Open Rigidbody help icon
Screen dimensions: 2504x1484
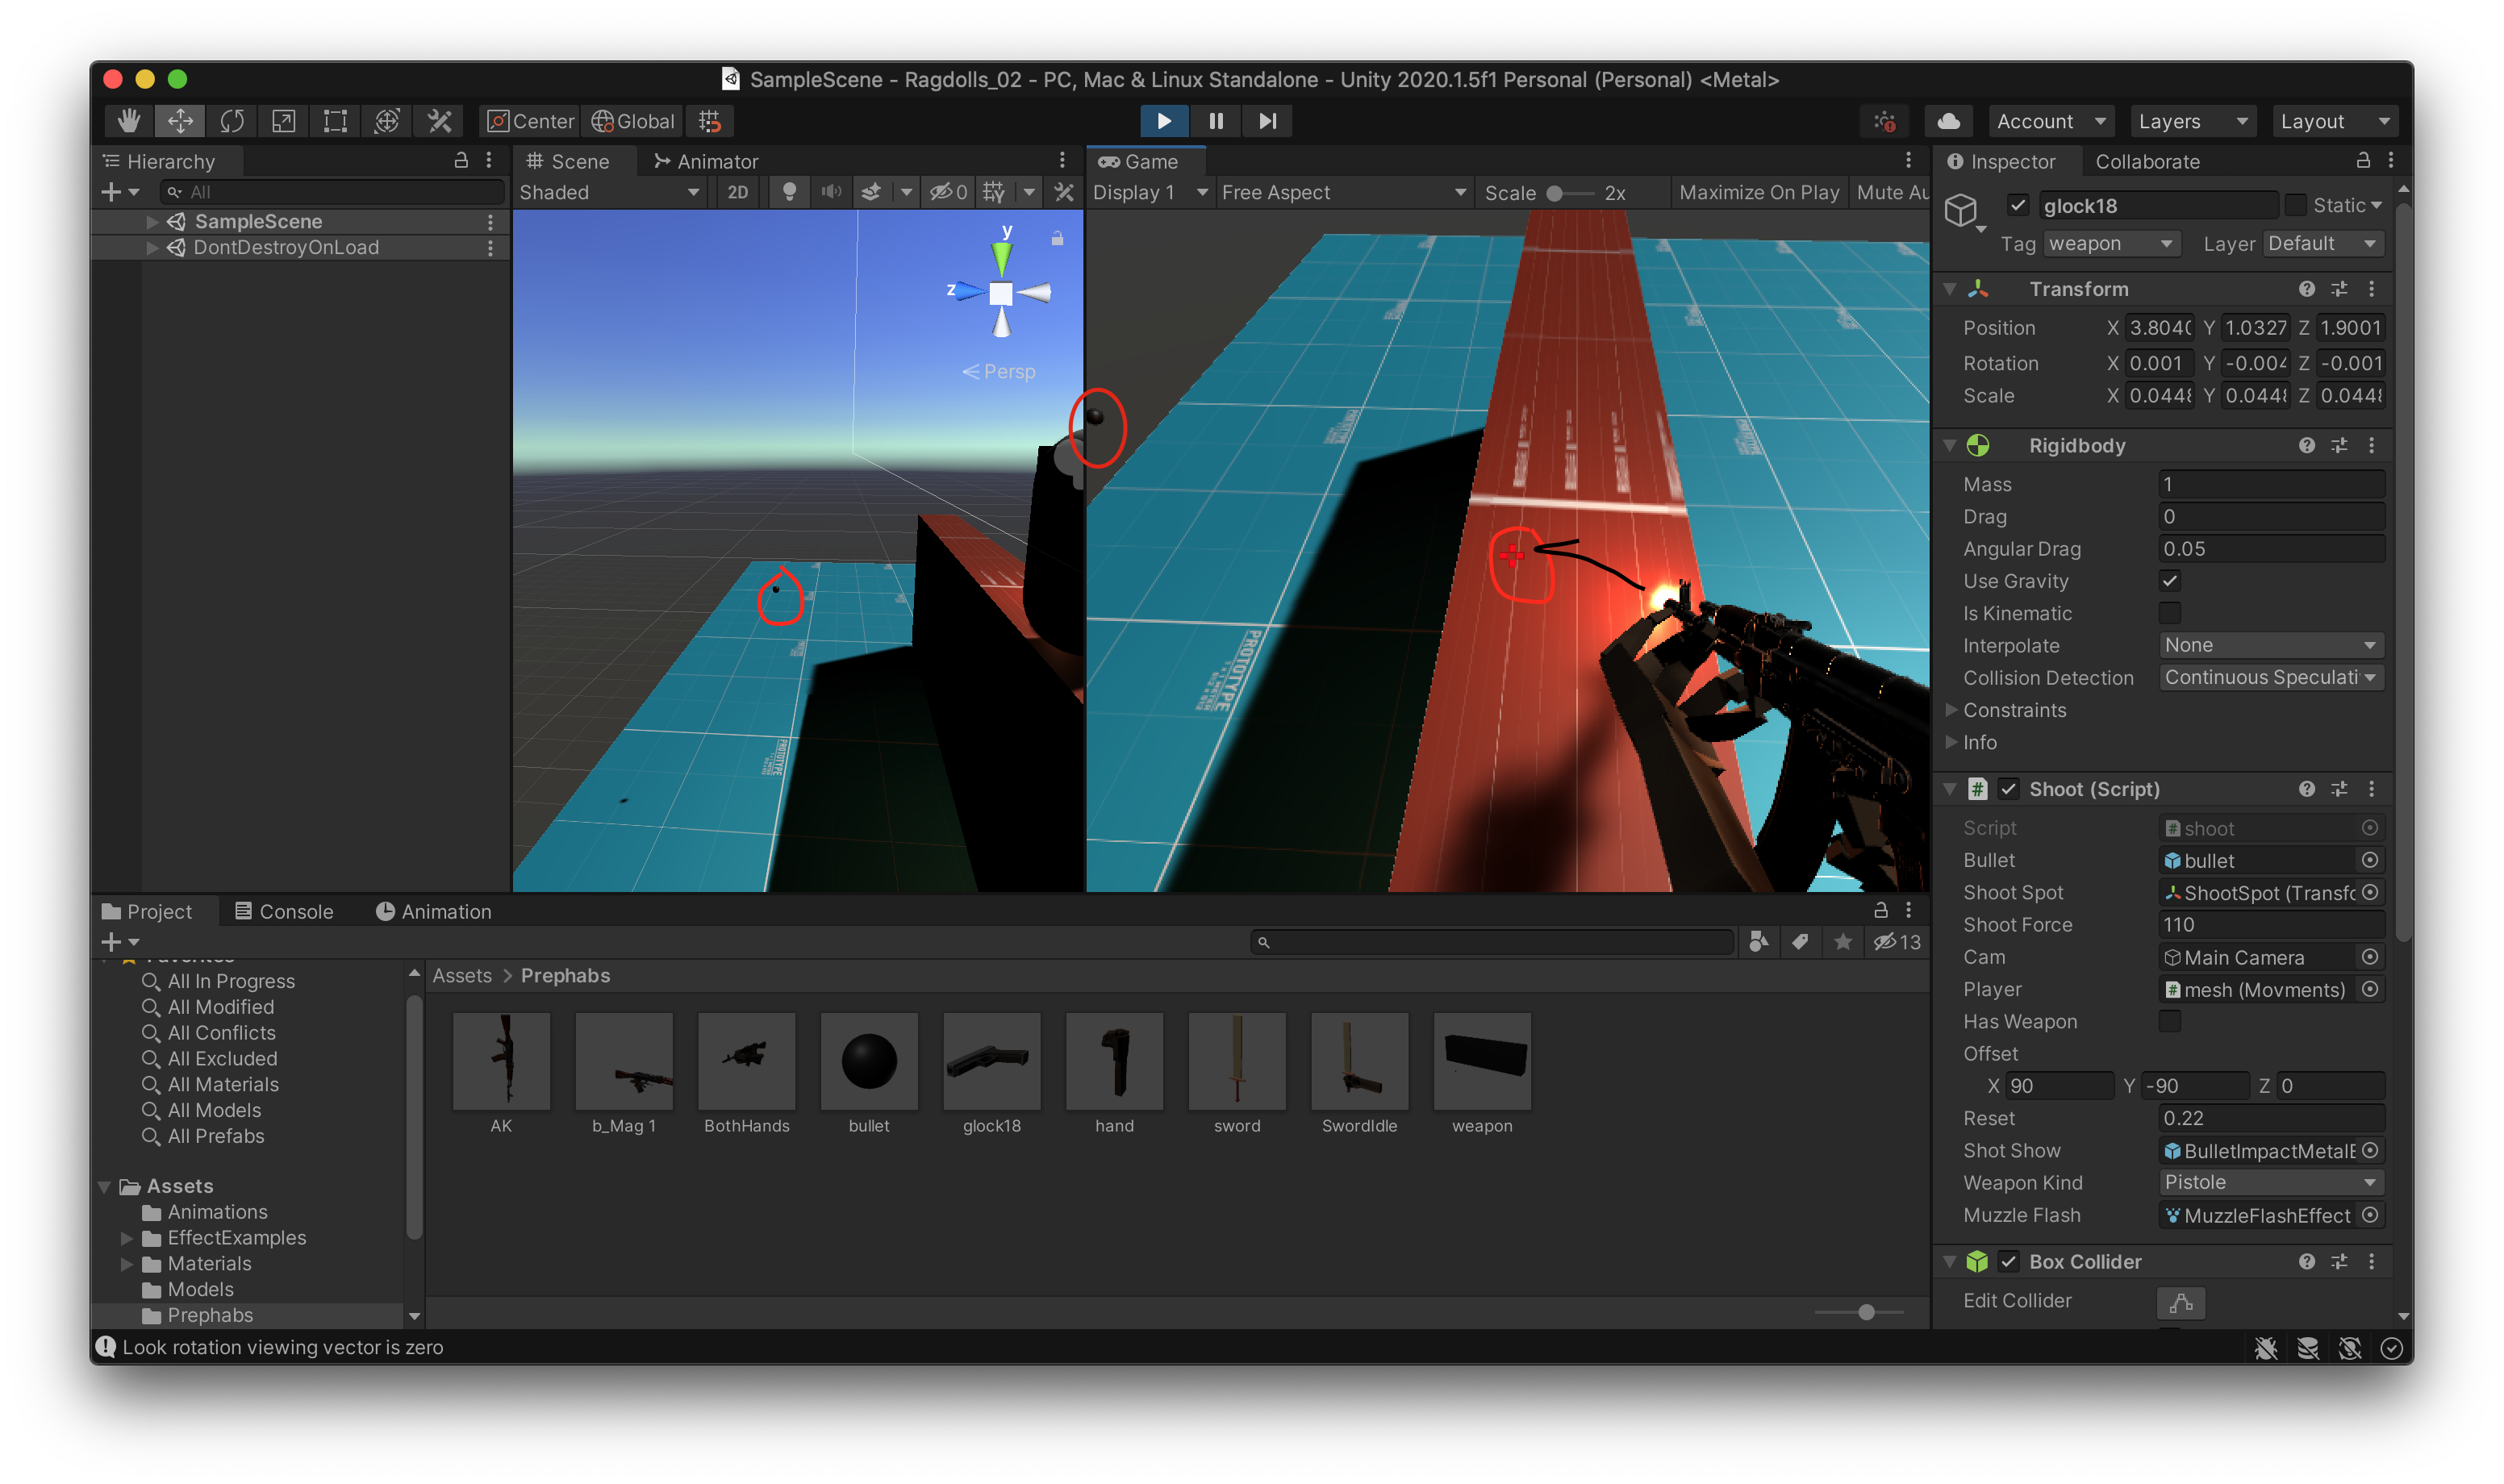click(x=2306, y=445)
